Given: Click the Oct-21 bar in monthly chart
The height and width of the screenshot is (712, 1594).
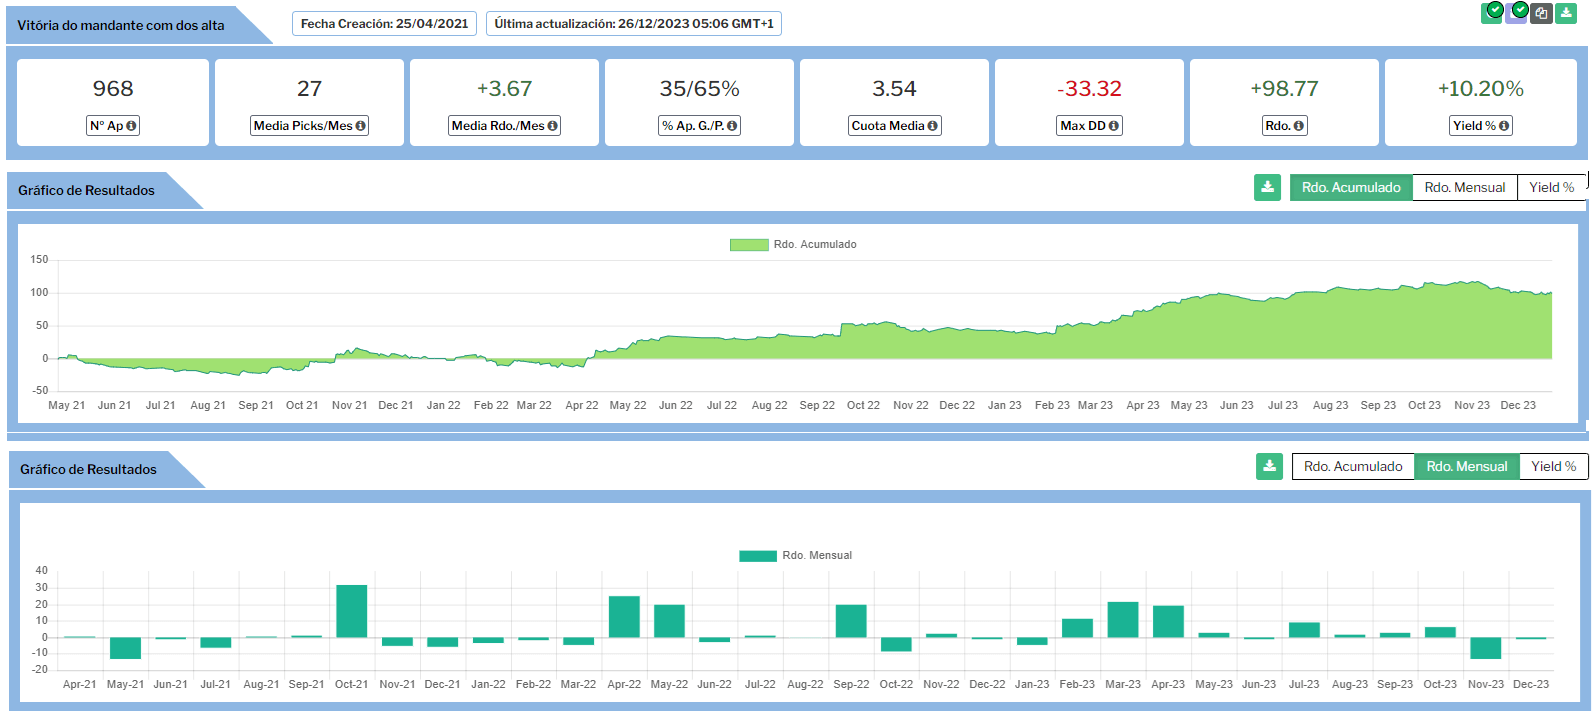Looking at the screenshot, I should coord(352,611).
